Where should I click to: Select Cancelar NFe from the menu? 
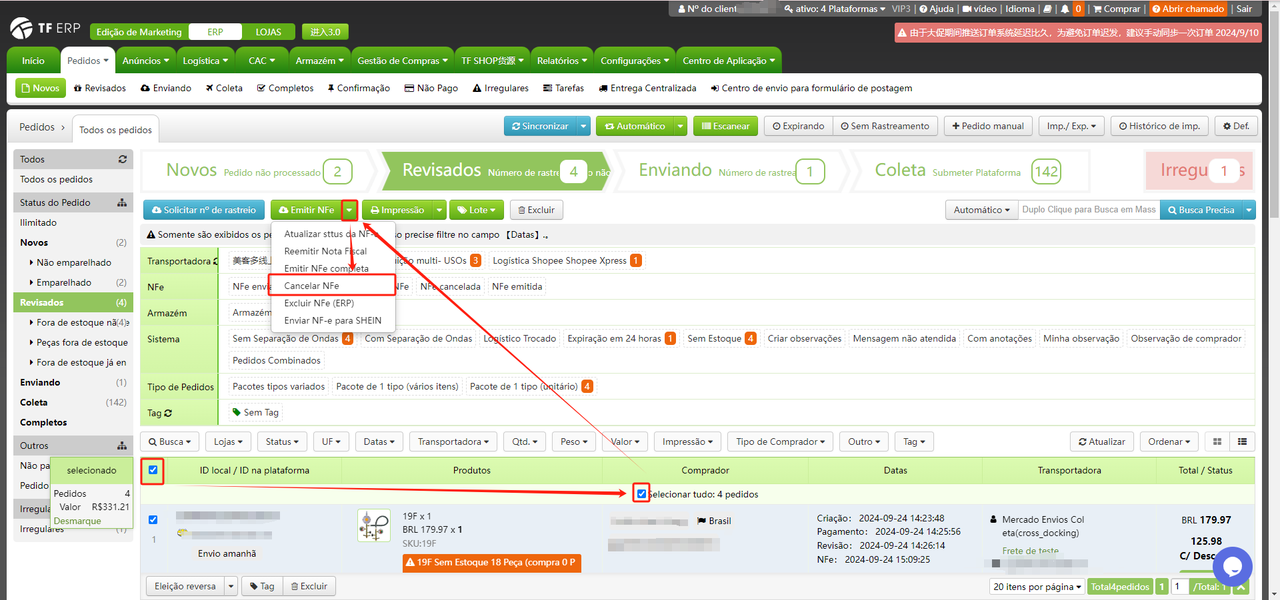point(311,286)
